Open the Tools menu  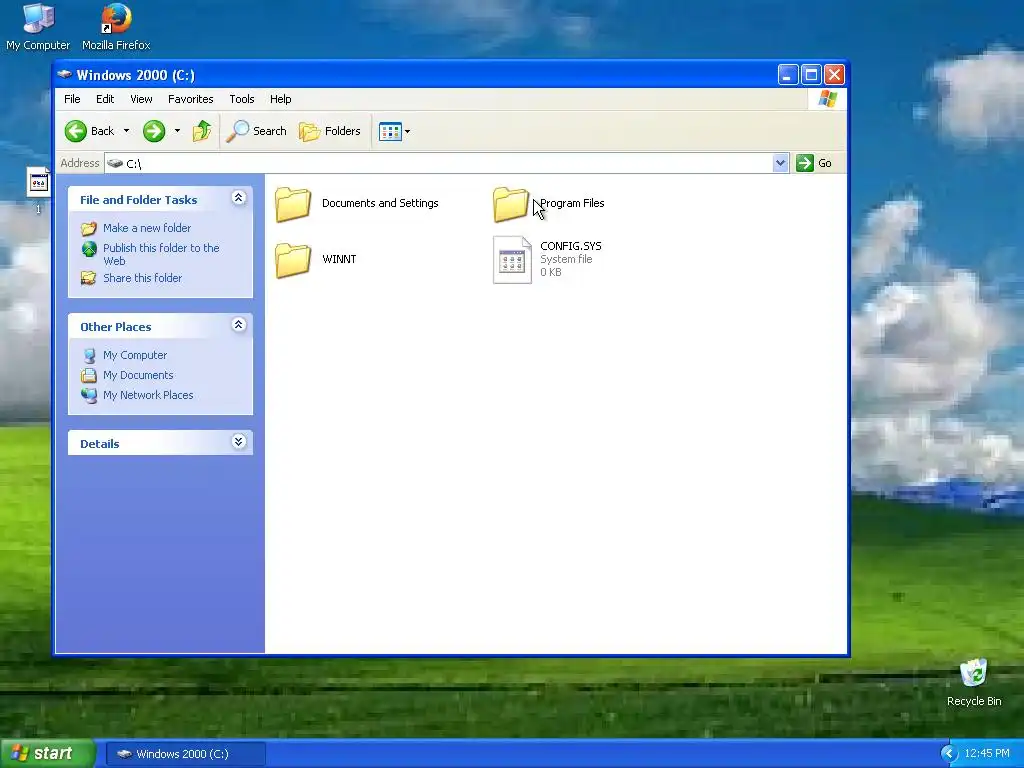[242, 99]
